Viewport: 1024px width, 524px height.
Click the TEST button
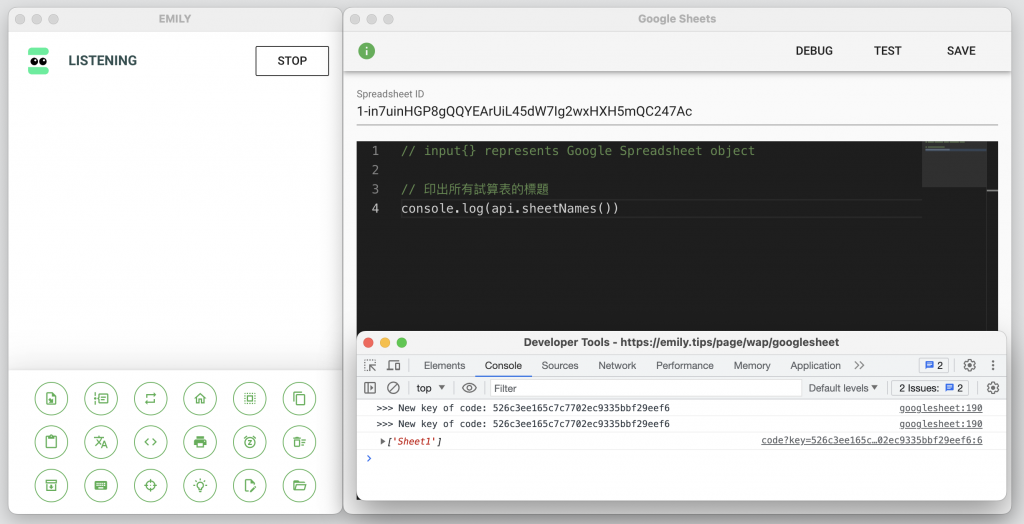click(x=888, y=51)
